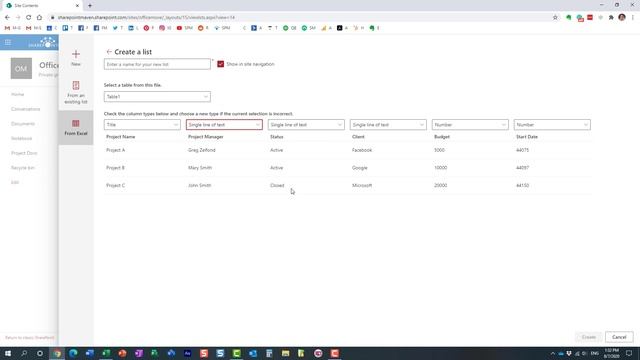Click the Greg Zelfond cell
The width and height of the screenshot is (640, 360).
coord(202,150)
